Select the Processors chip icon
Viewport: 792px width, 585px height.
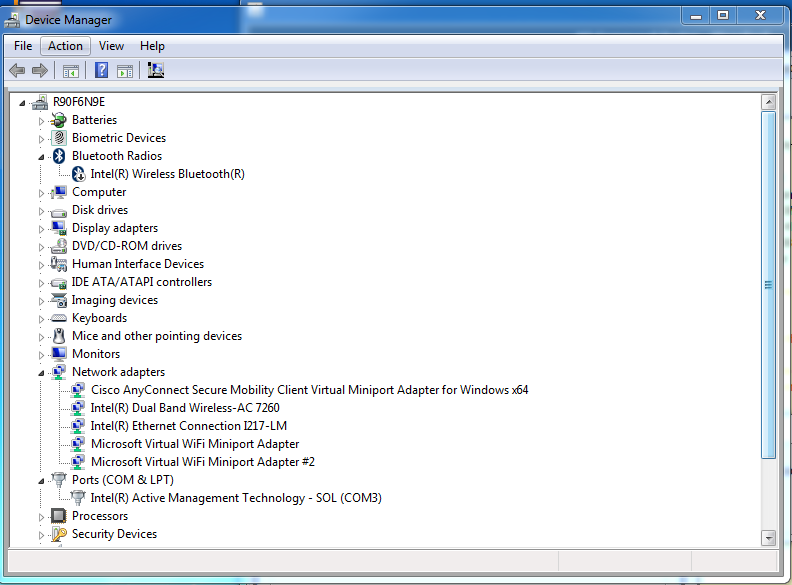click(59, 516)
